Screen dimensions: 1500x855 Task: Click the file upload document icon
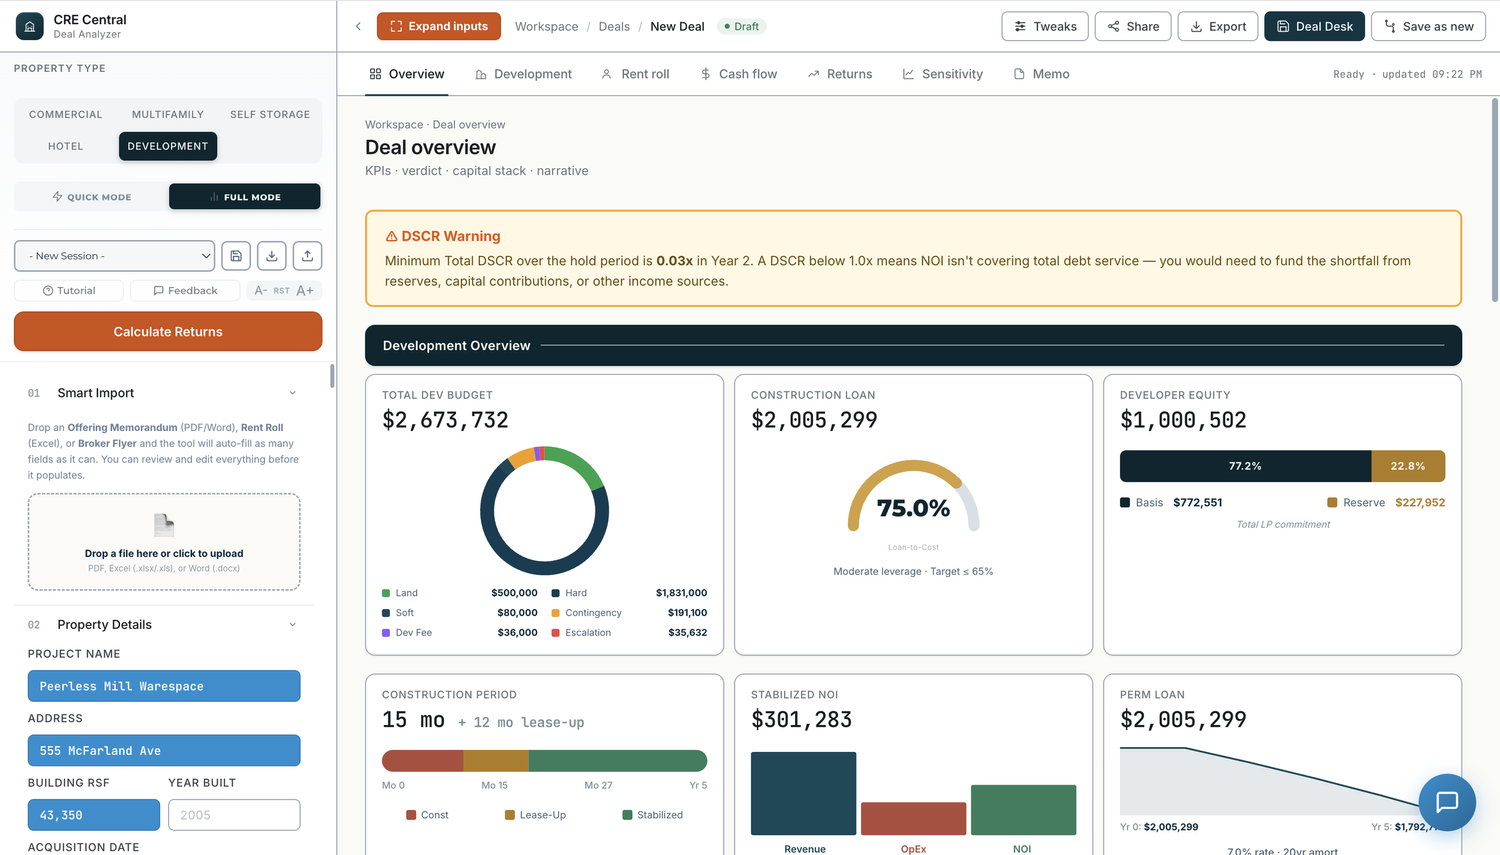[x=164, y=525]
